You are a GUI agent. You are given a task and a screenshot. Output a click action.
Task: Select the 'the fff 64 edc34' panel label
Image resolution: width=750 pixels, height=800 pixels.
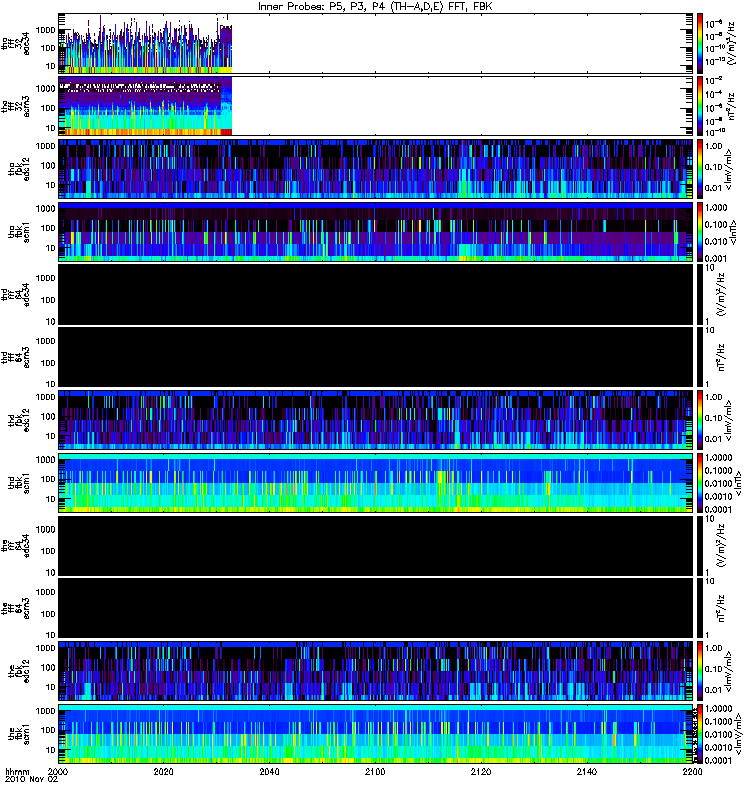pyautogui.click(x=16, y=546)
